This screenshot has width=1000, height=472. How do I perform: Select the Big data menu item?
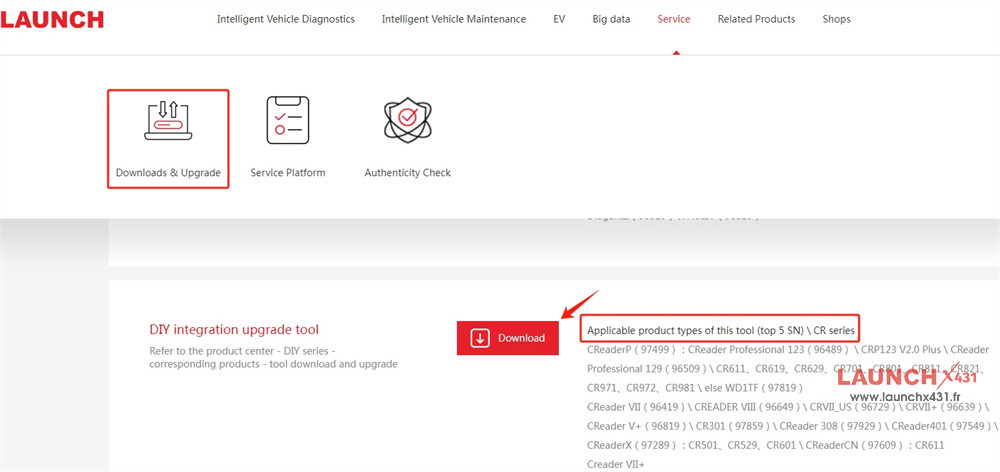[611, 19]
